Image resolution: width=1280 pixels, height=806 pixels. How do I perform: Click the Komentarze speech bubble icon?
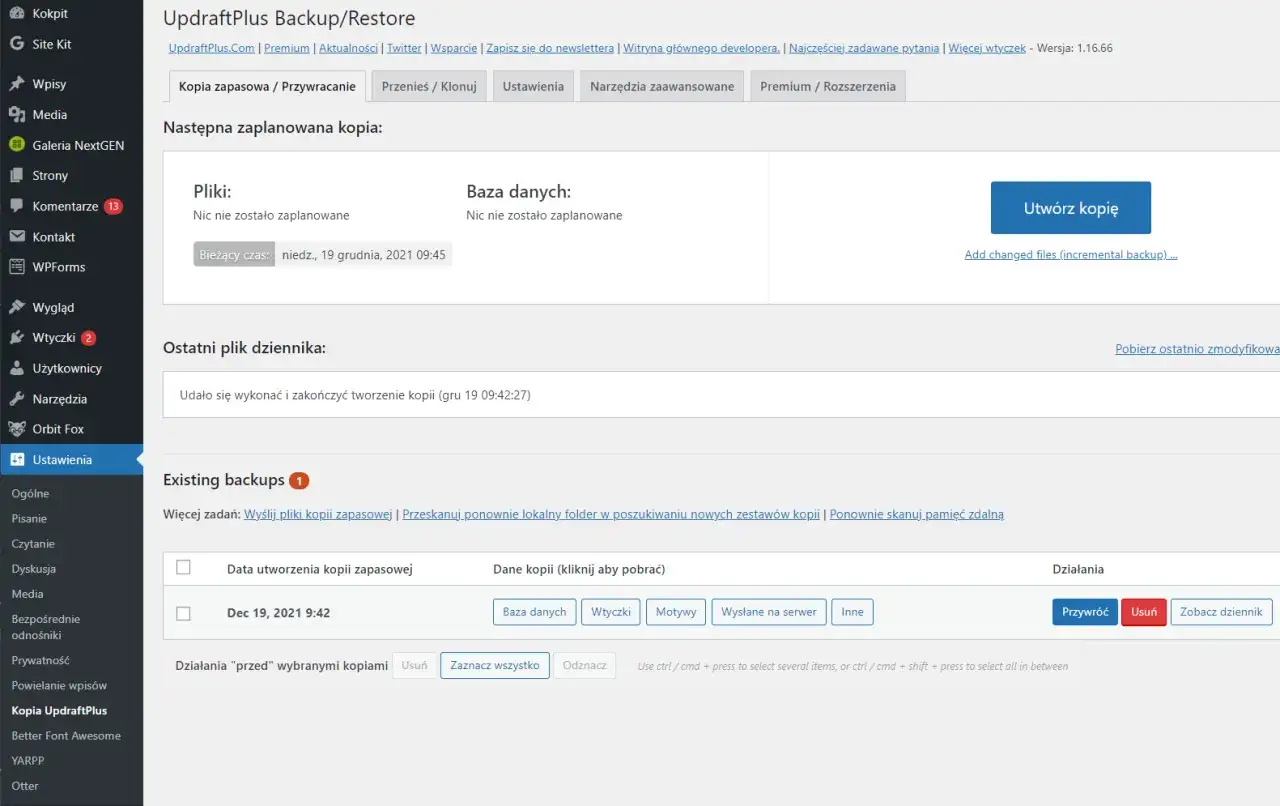pyautogui.click(x=16, y=206)
